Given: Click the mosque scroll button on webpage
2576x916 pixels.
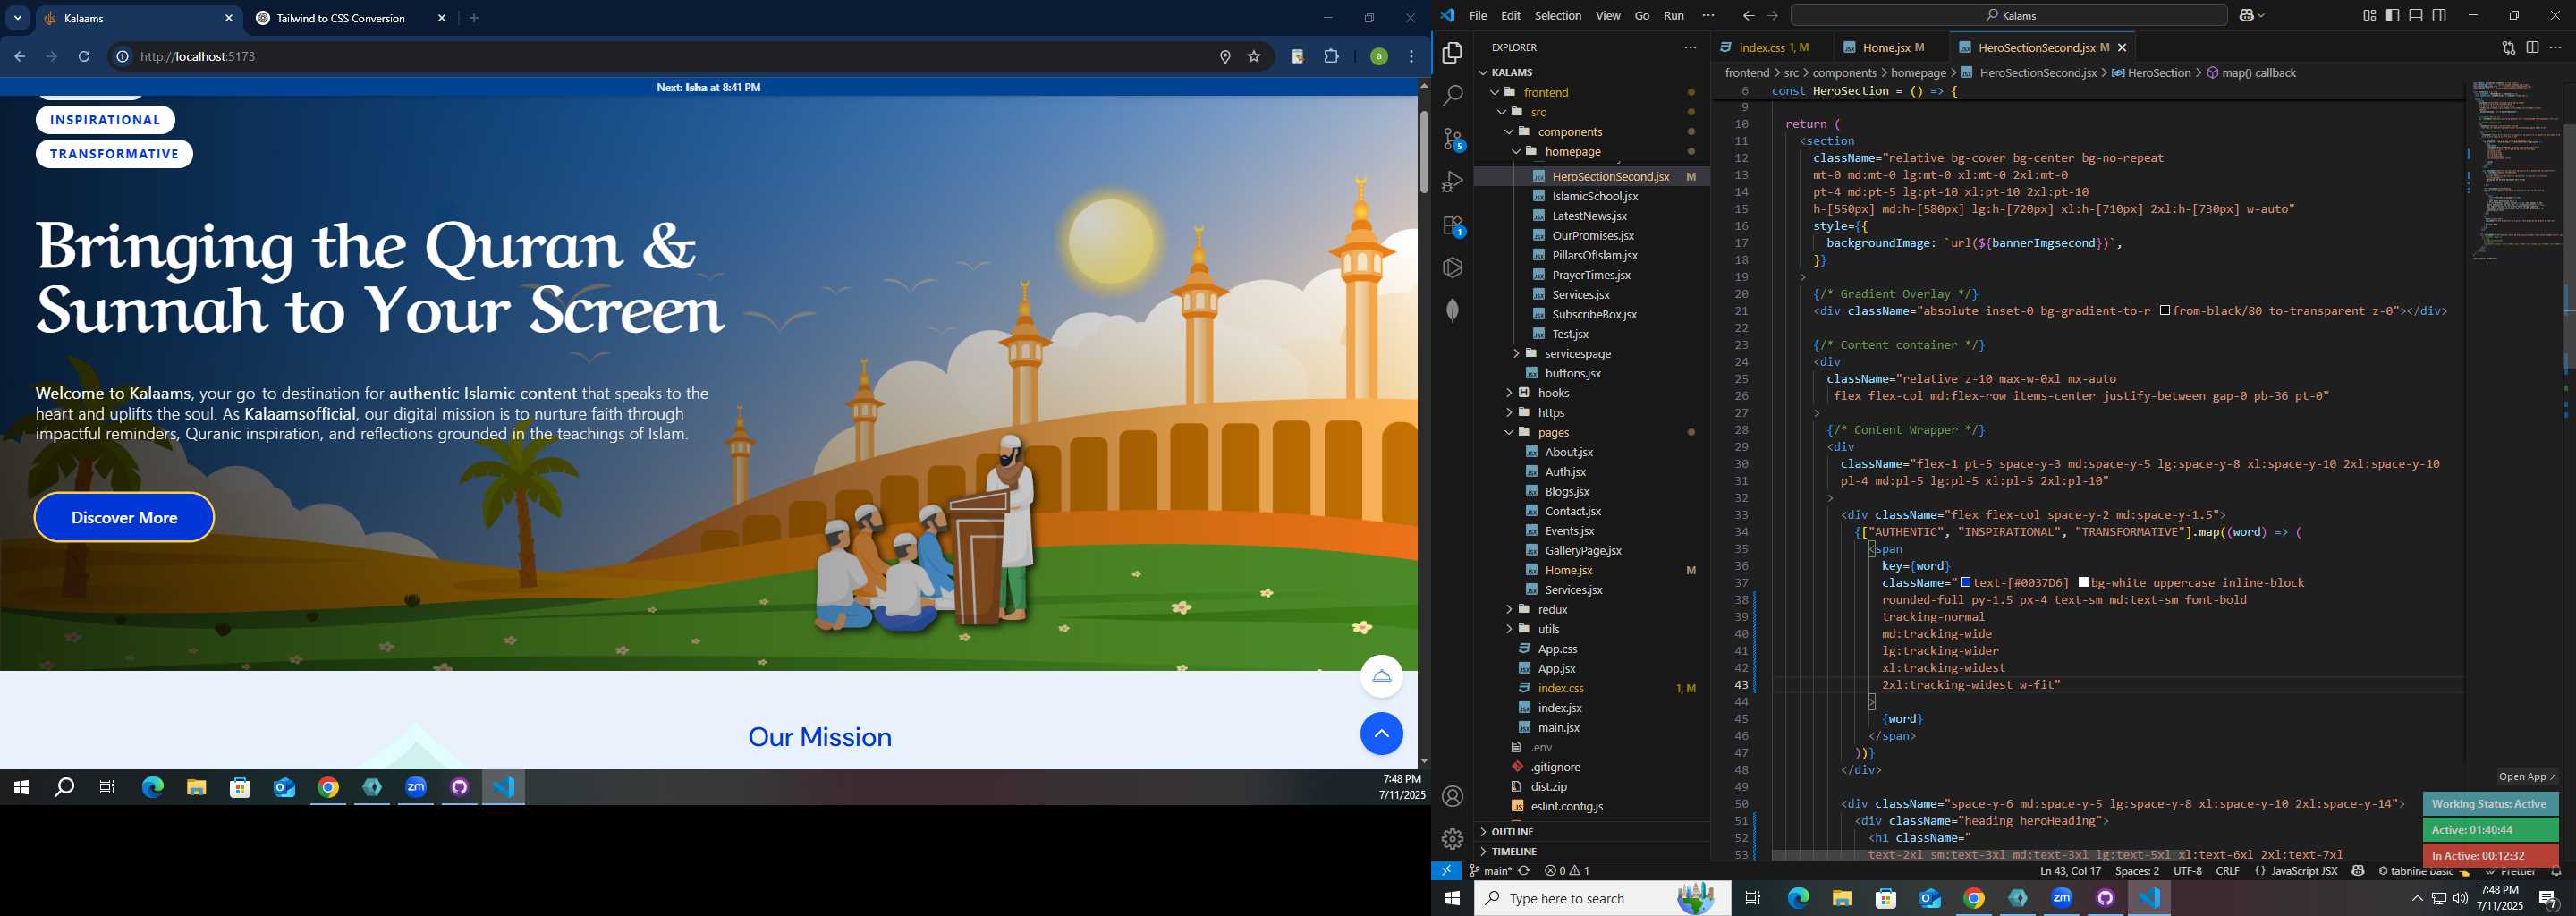Looking at the screenshot, I should [x=1381, y=677].
